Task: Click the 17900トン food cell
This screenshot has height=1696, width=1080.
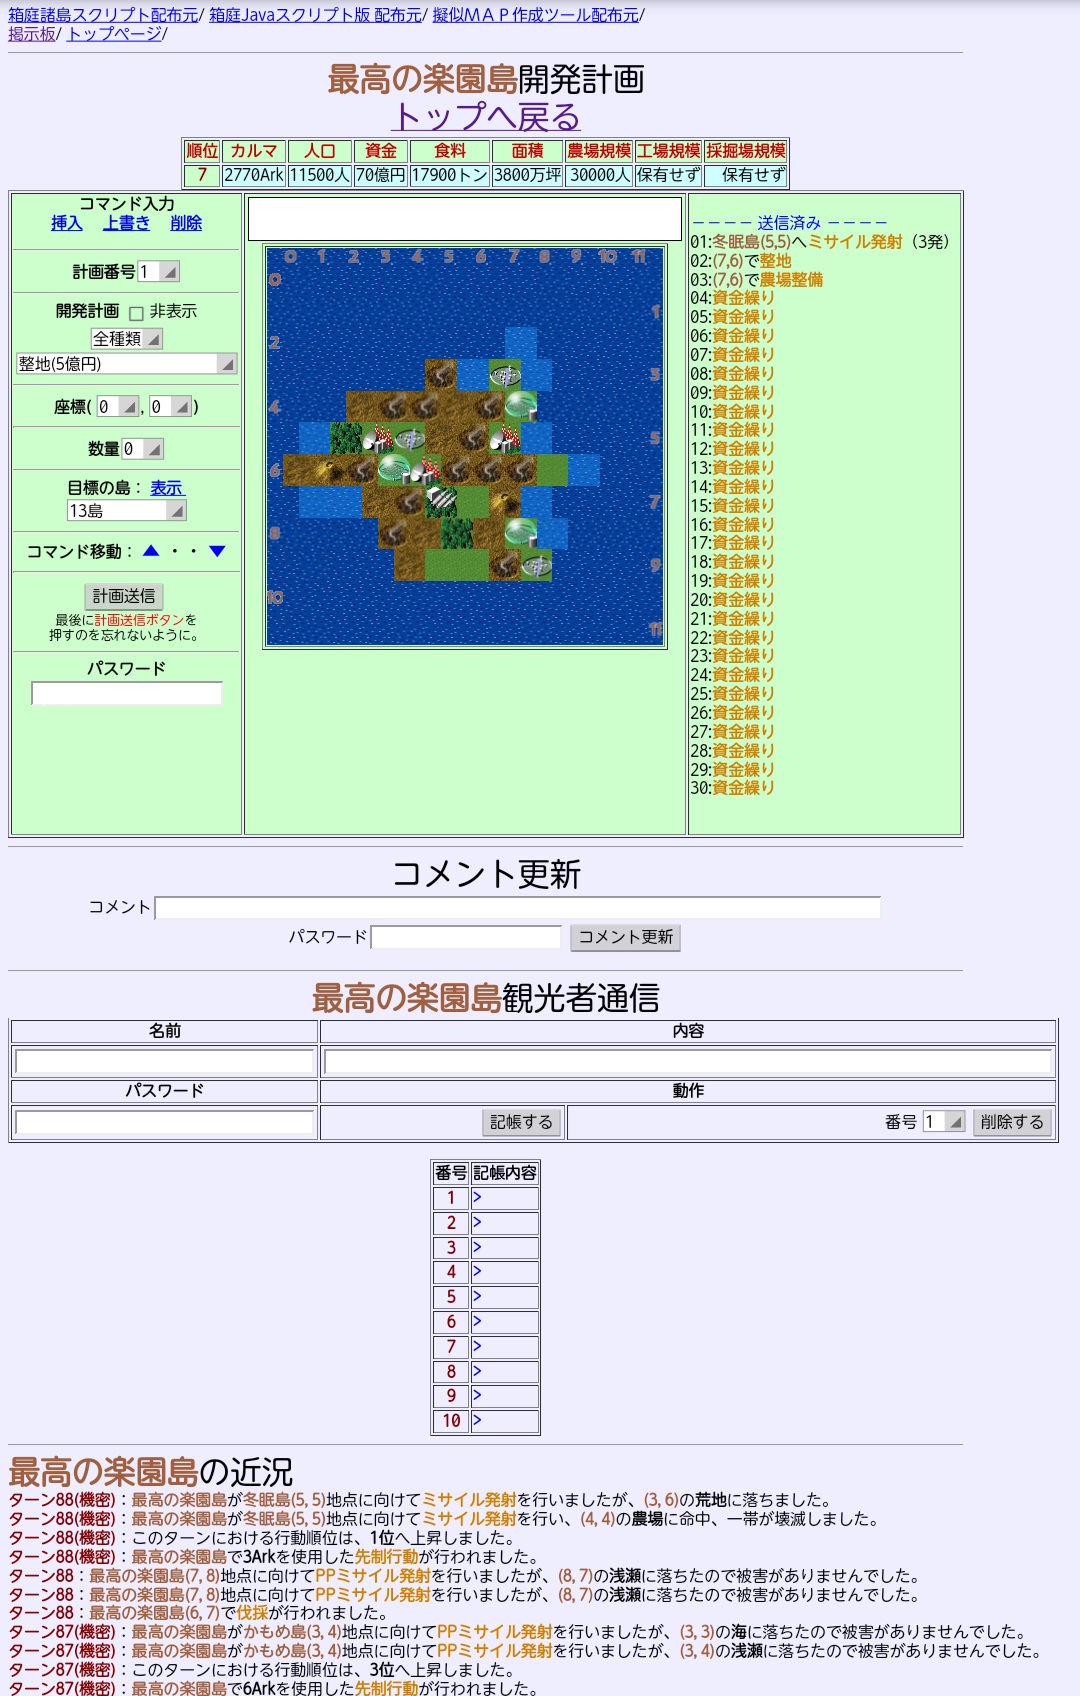Action: click(450, 175)
